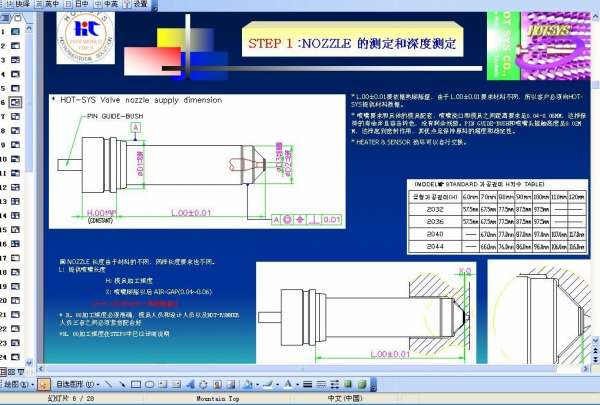
Task: Select slide 1 thumbnail
Action: pyautogui.click(x=15, y=31)
